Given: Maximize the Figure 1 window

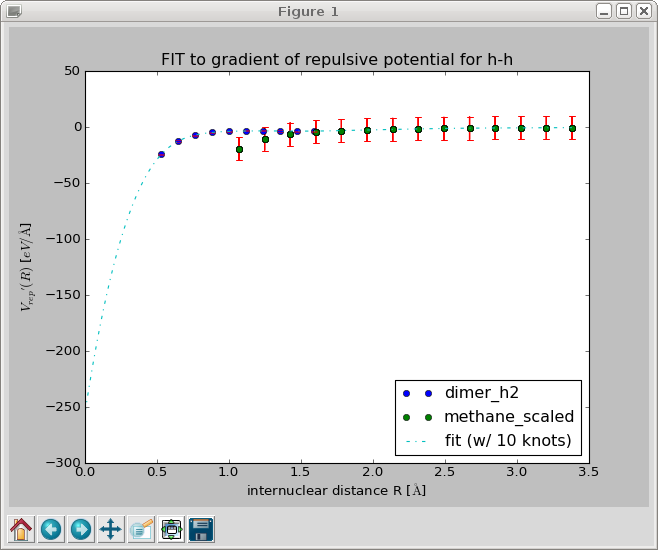Looking at the screenshot, I should [623, 12].
